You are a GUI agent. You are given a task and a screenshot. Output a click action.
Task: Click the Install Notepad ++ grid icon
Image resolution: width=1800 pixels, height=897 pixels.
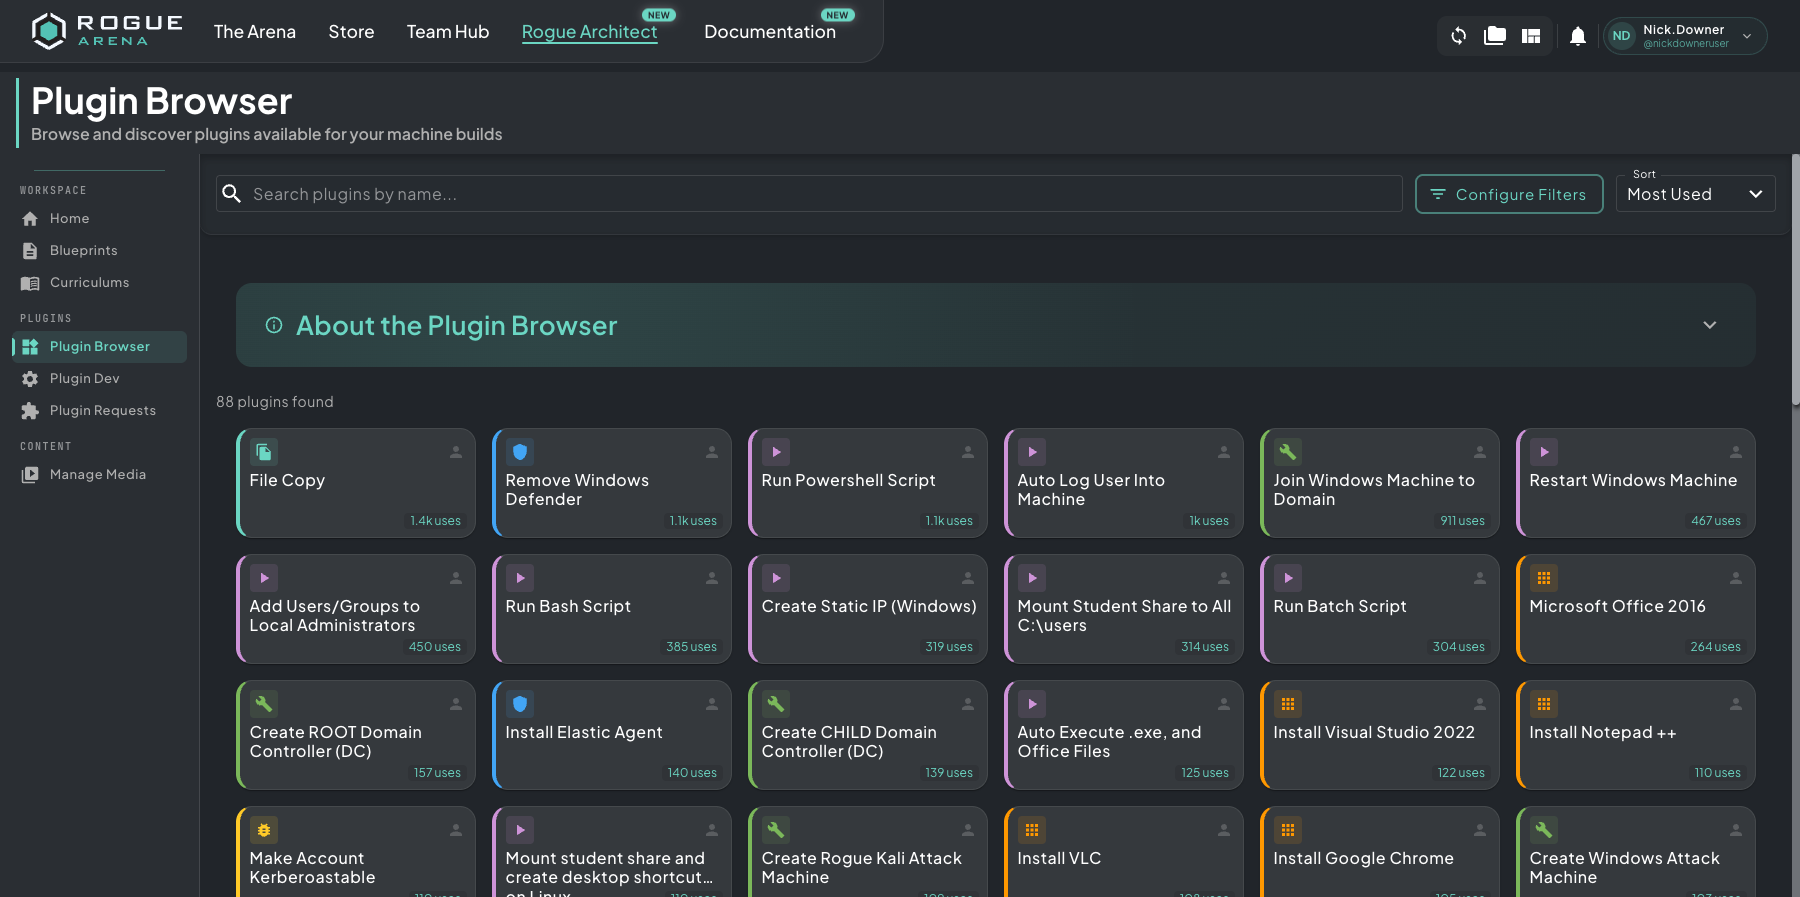(1544, 704)
